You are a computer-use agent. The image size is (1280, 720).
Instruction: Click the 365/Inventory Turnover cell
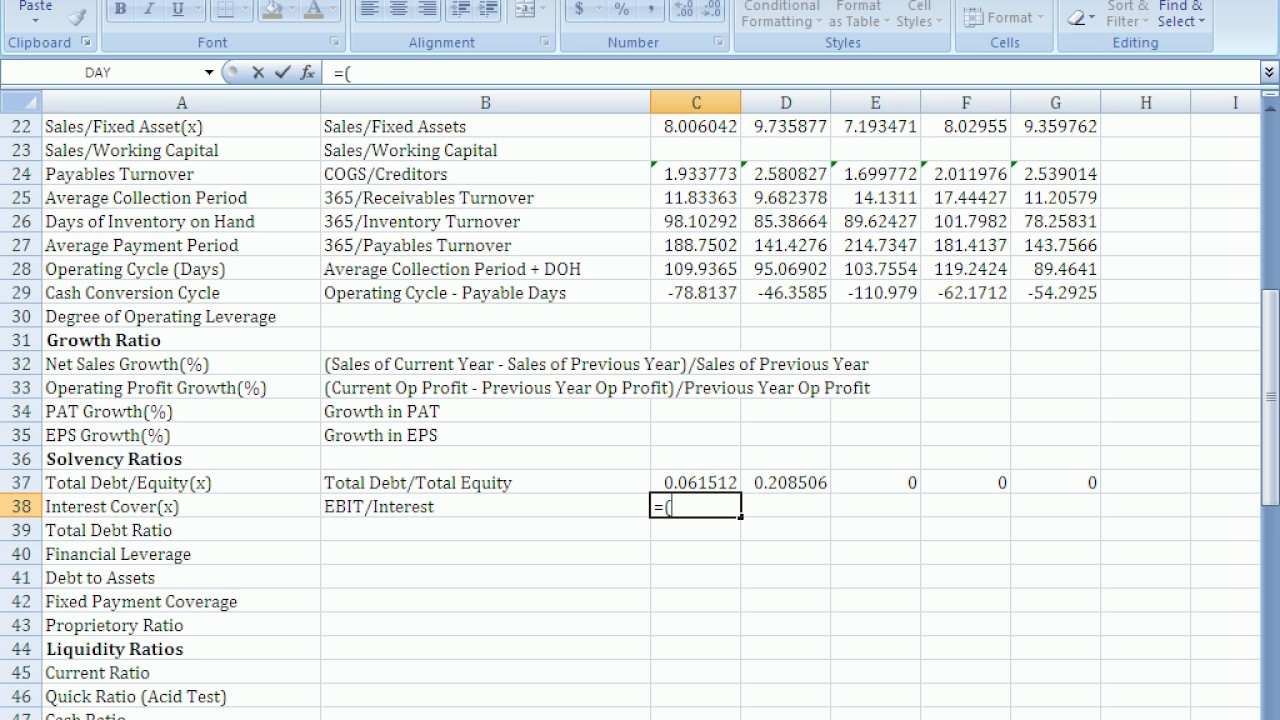point(485,221)
